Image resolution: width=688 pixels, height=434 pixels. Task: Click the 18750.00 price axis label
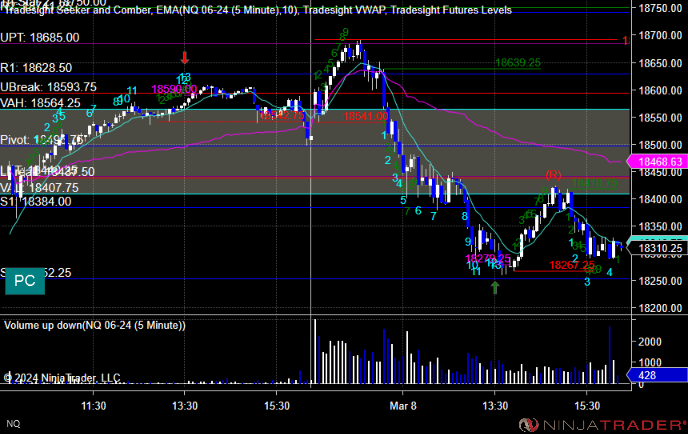coord(660,8)
